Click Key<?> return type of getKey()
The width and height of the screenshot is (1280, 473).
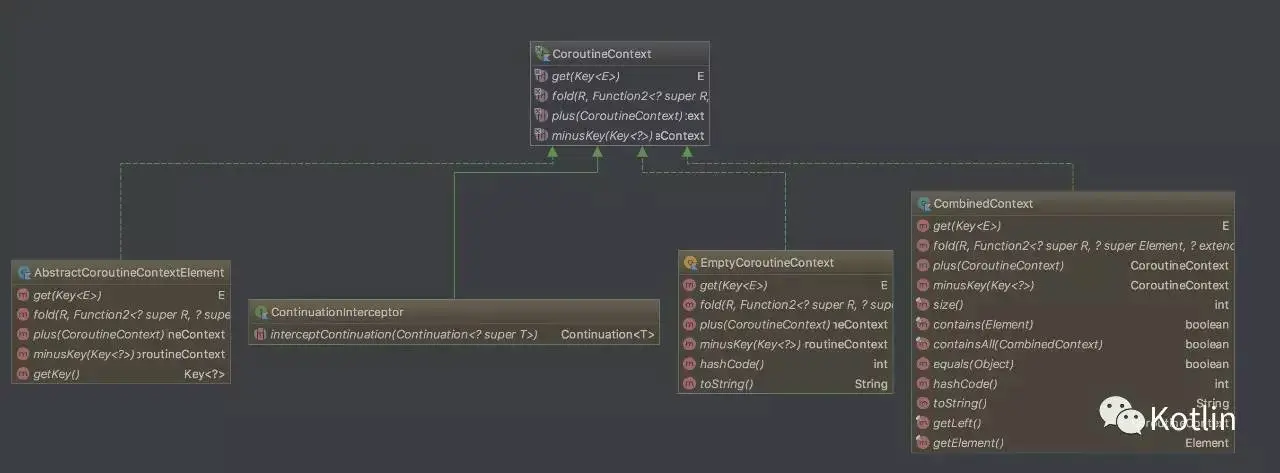205,374
